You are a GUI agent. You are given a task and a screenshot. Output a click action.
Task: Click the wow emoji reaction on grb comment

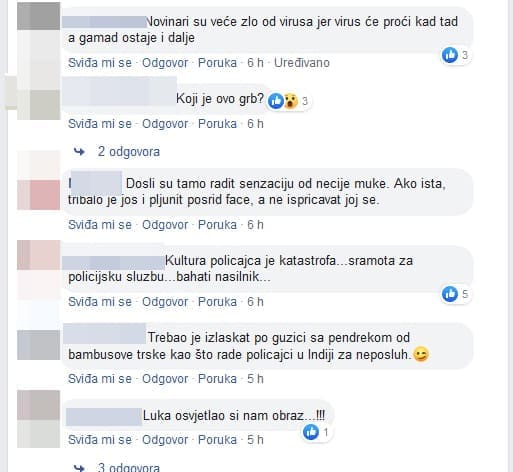(x=291, y=101)
